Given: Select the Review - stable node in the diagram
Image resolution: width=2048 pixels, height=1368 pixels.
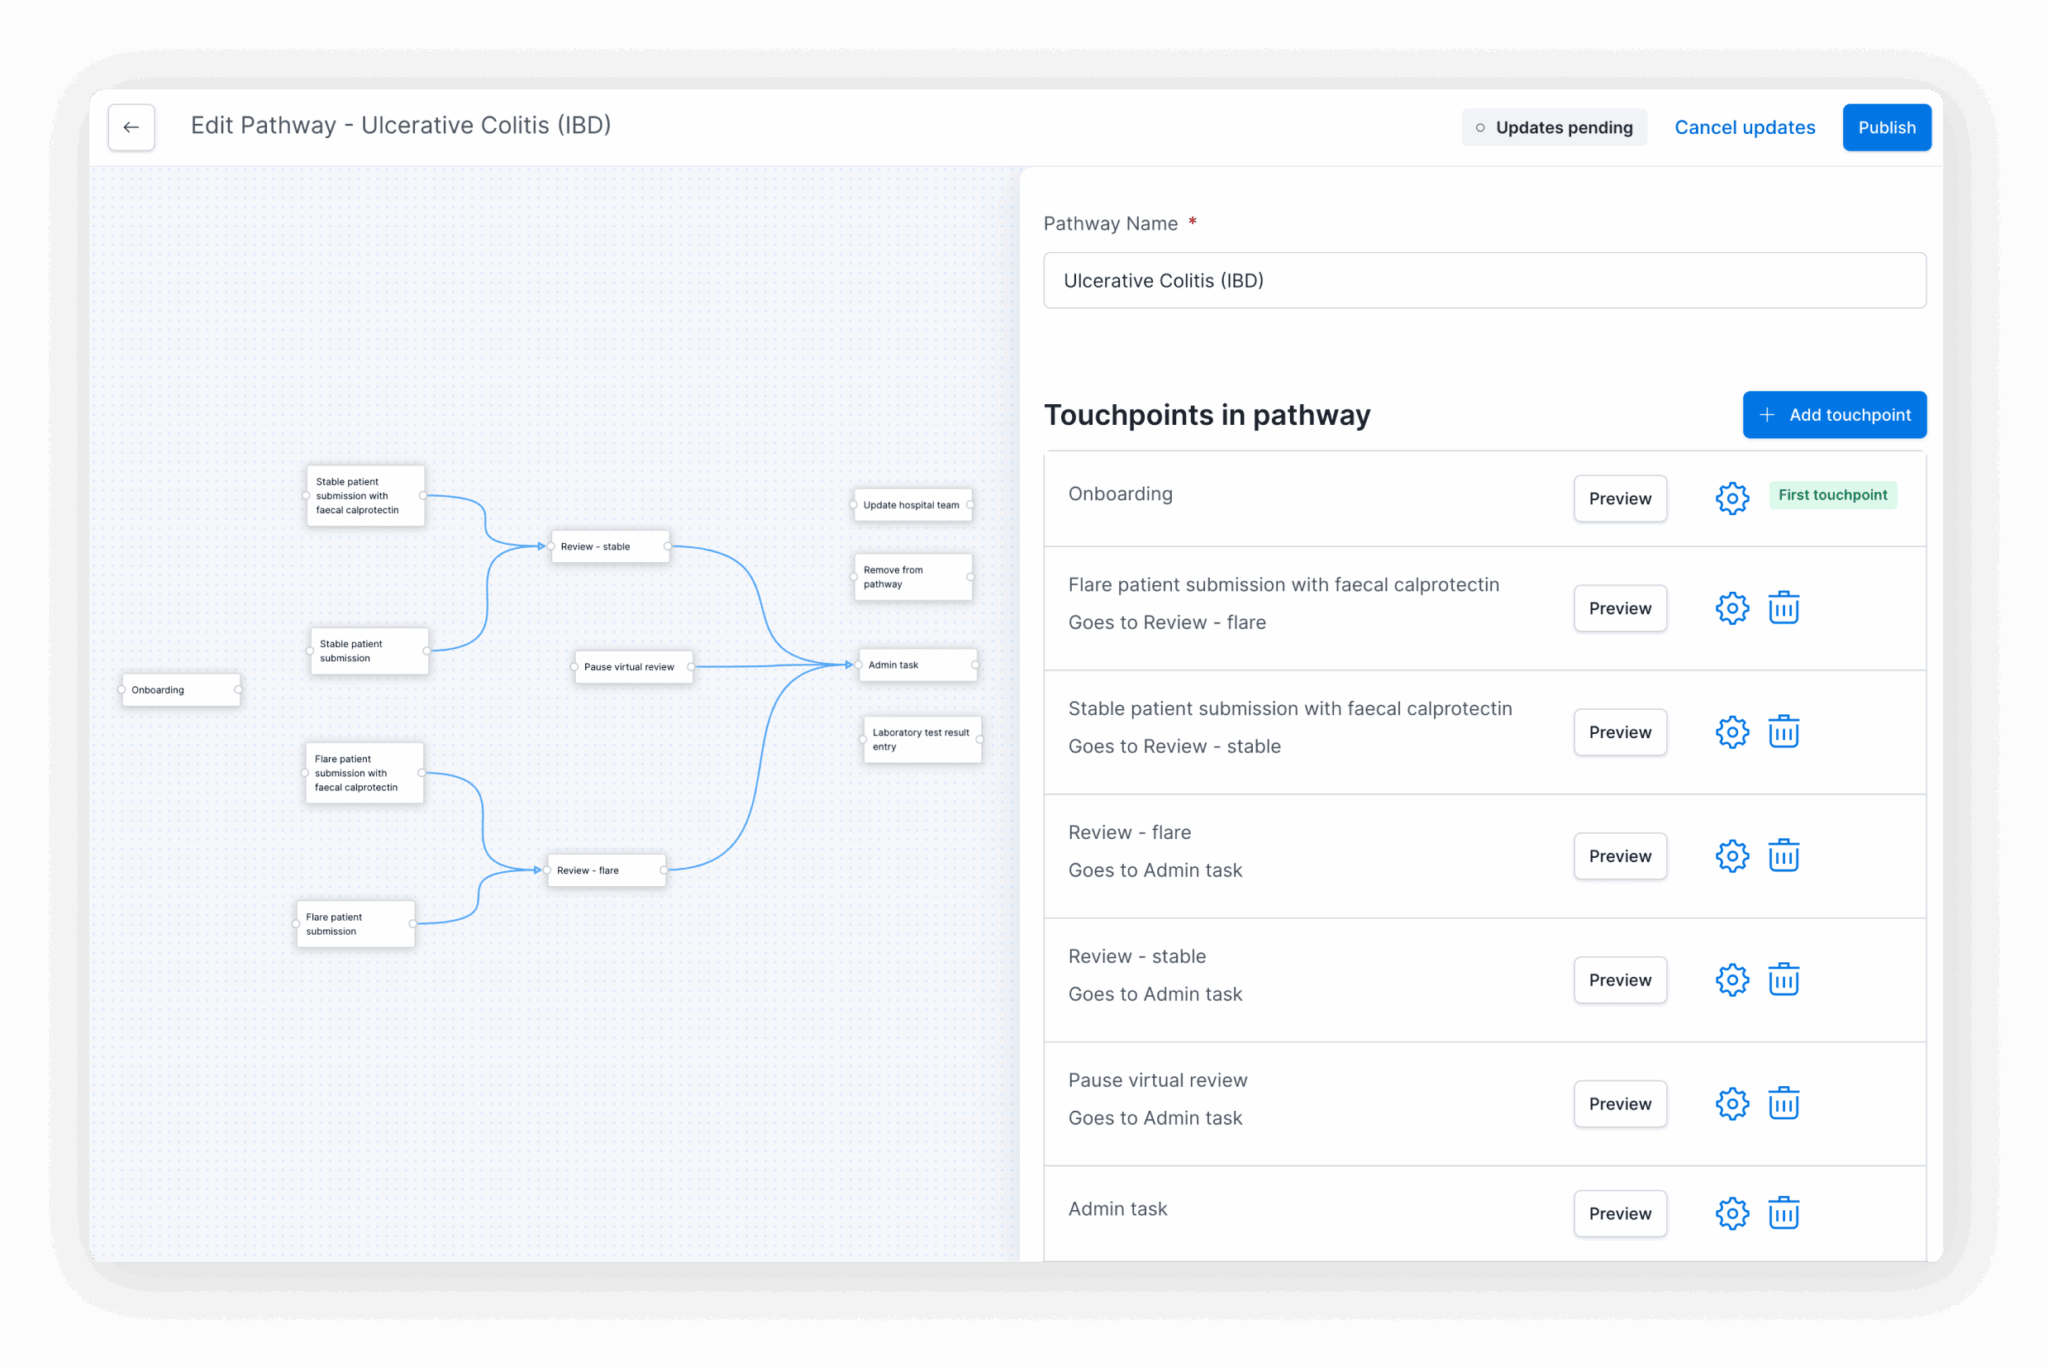Looking at the screenshot, I should (x=609, y=546).
